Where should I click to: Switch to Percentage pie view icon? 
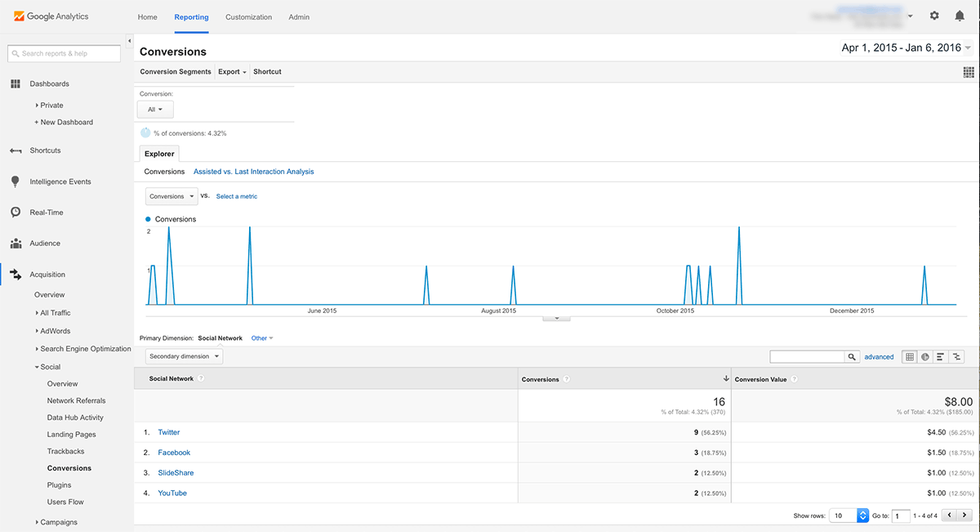[x=925, y=357]
